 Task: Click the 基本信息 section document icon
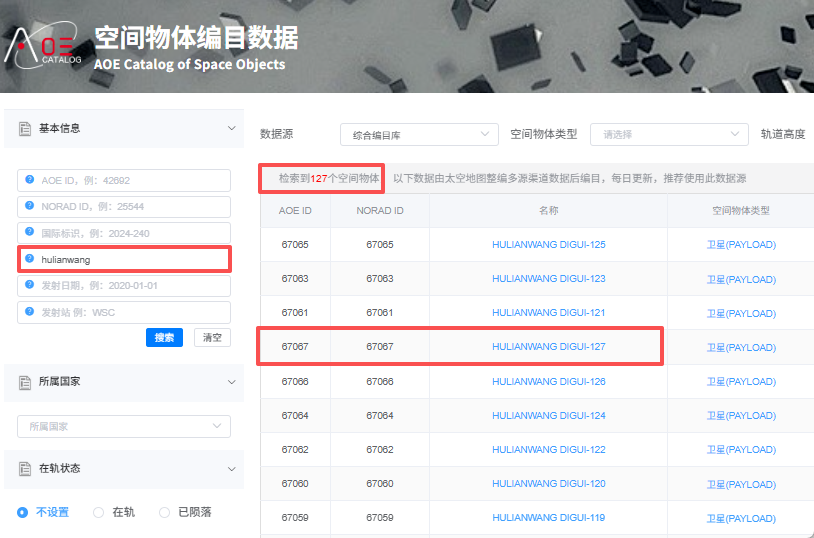pyautogui.click(x=24, y=129)
